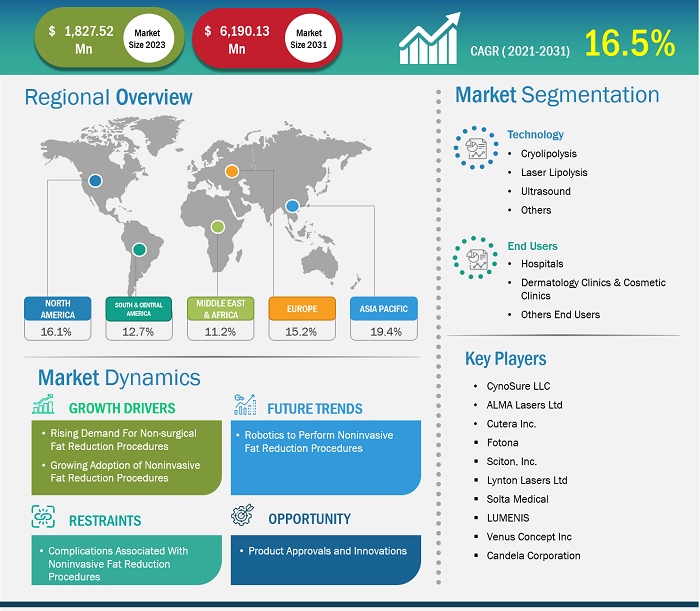
Task: Click the GROWTH DRIVERS heading
Action: (x=122, y=408)
